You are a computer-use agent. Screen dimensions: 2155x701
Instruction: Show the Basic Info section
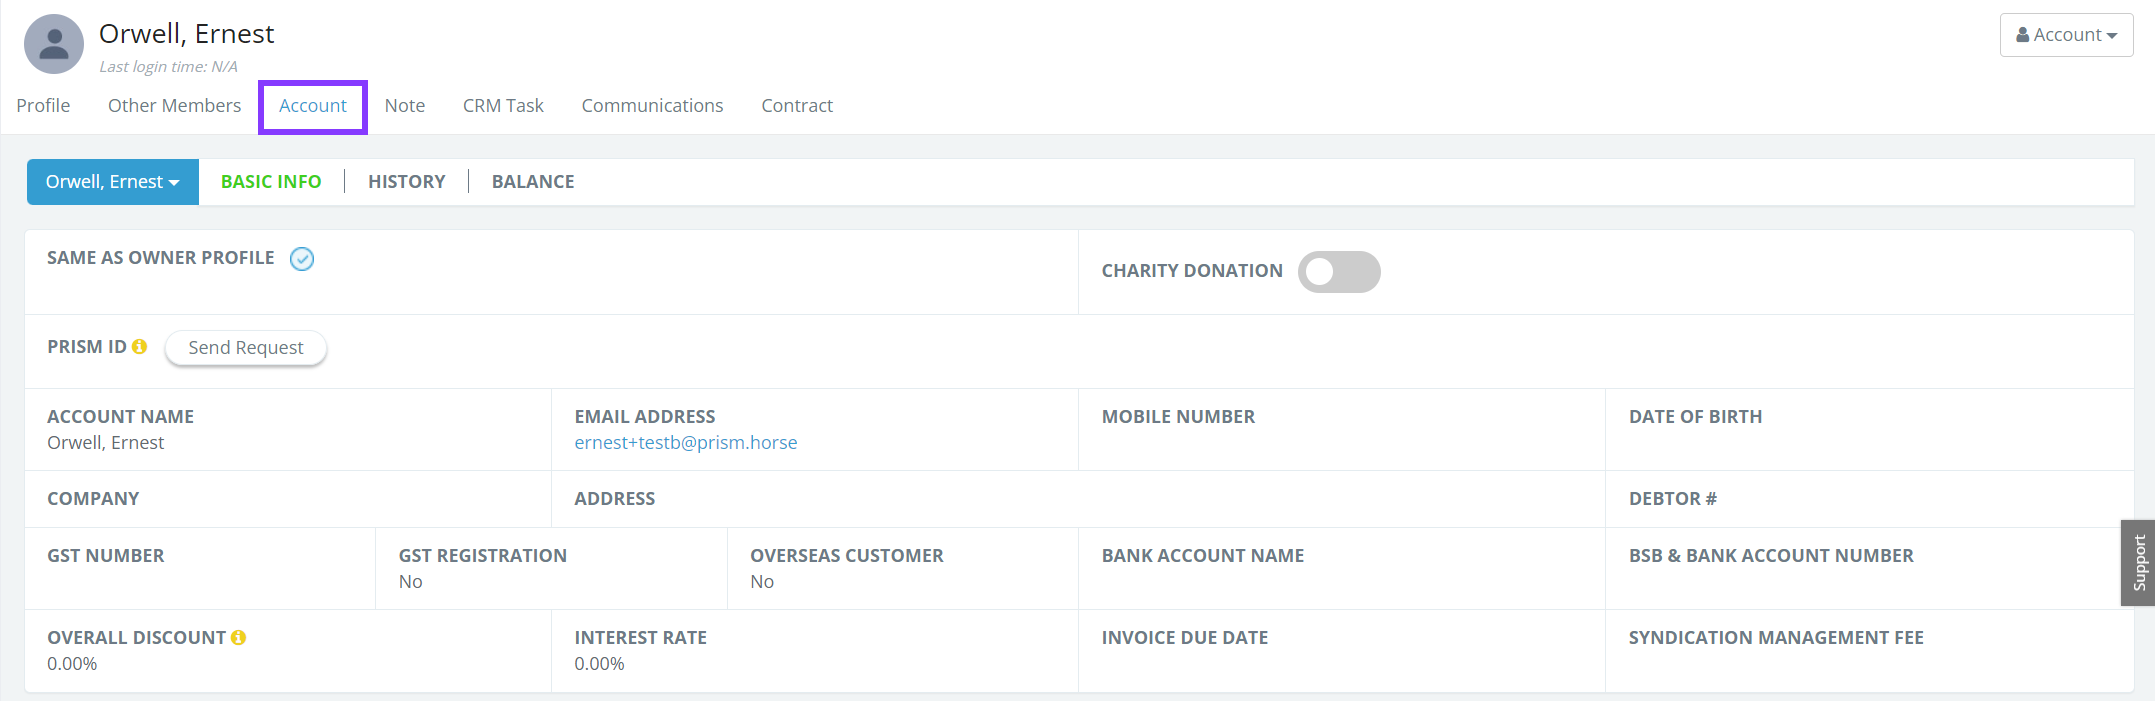(x=271, y=182)
